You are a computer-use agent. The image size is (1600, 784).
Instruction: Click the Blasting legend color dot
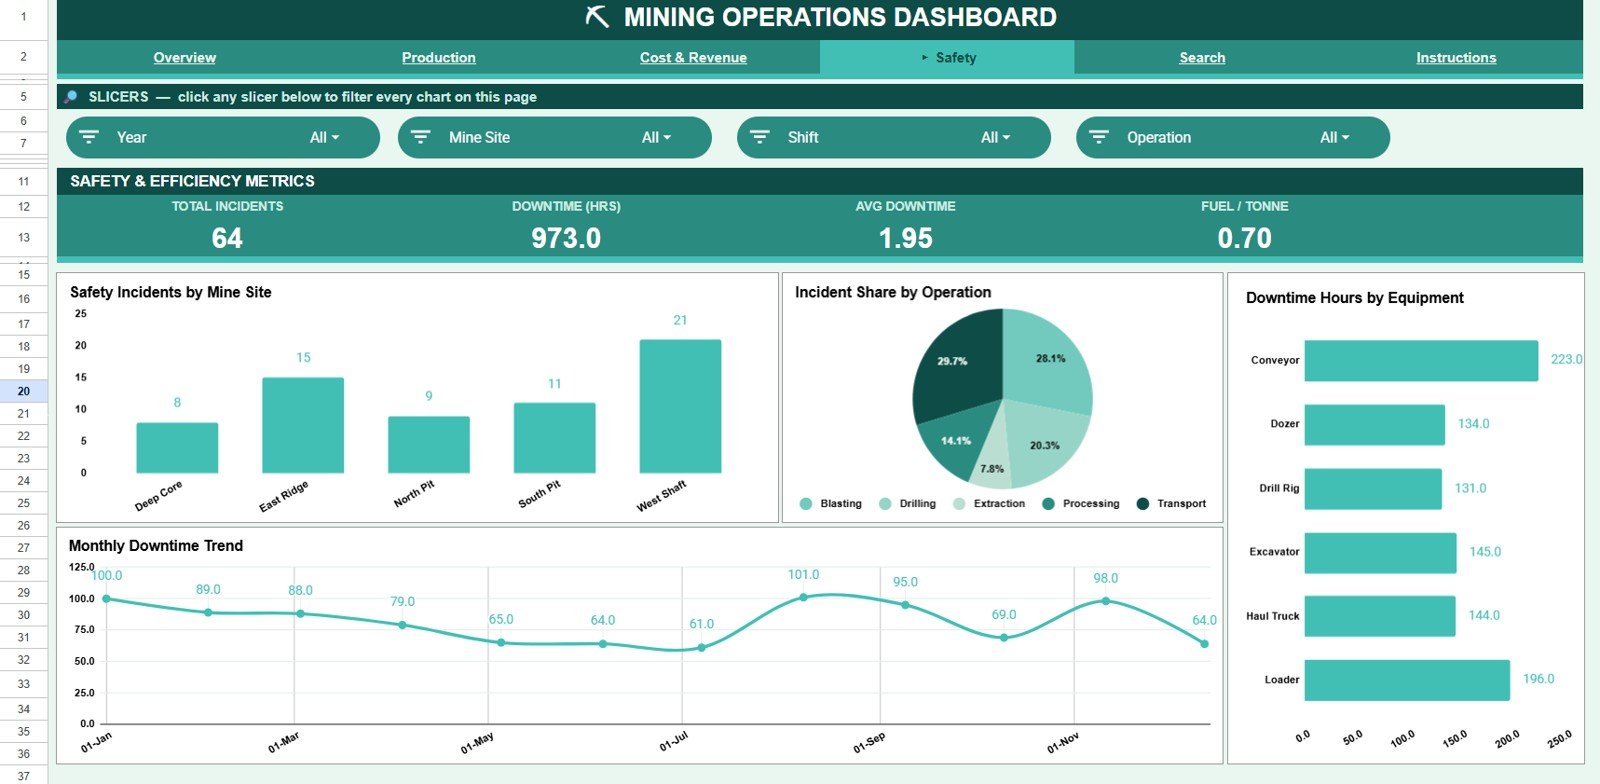click(806, 504)
